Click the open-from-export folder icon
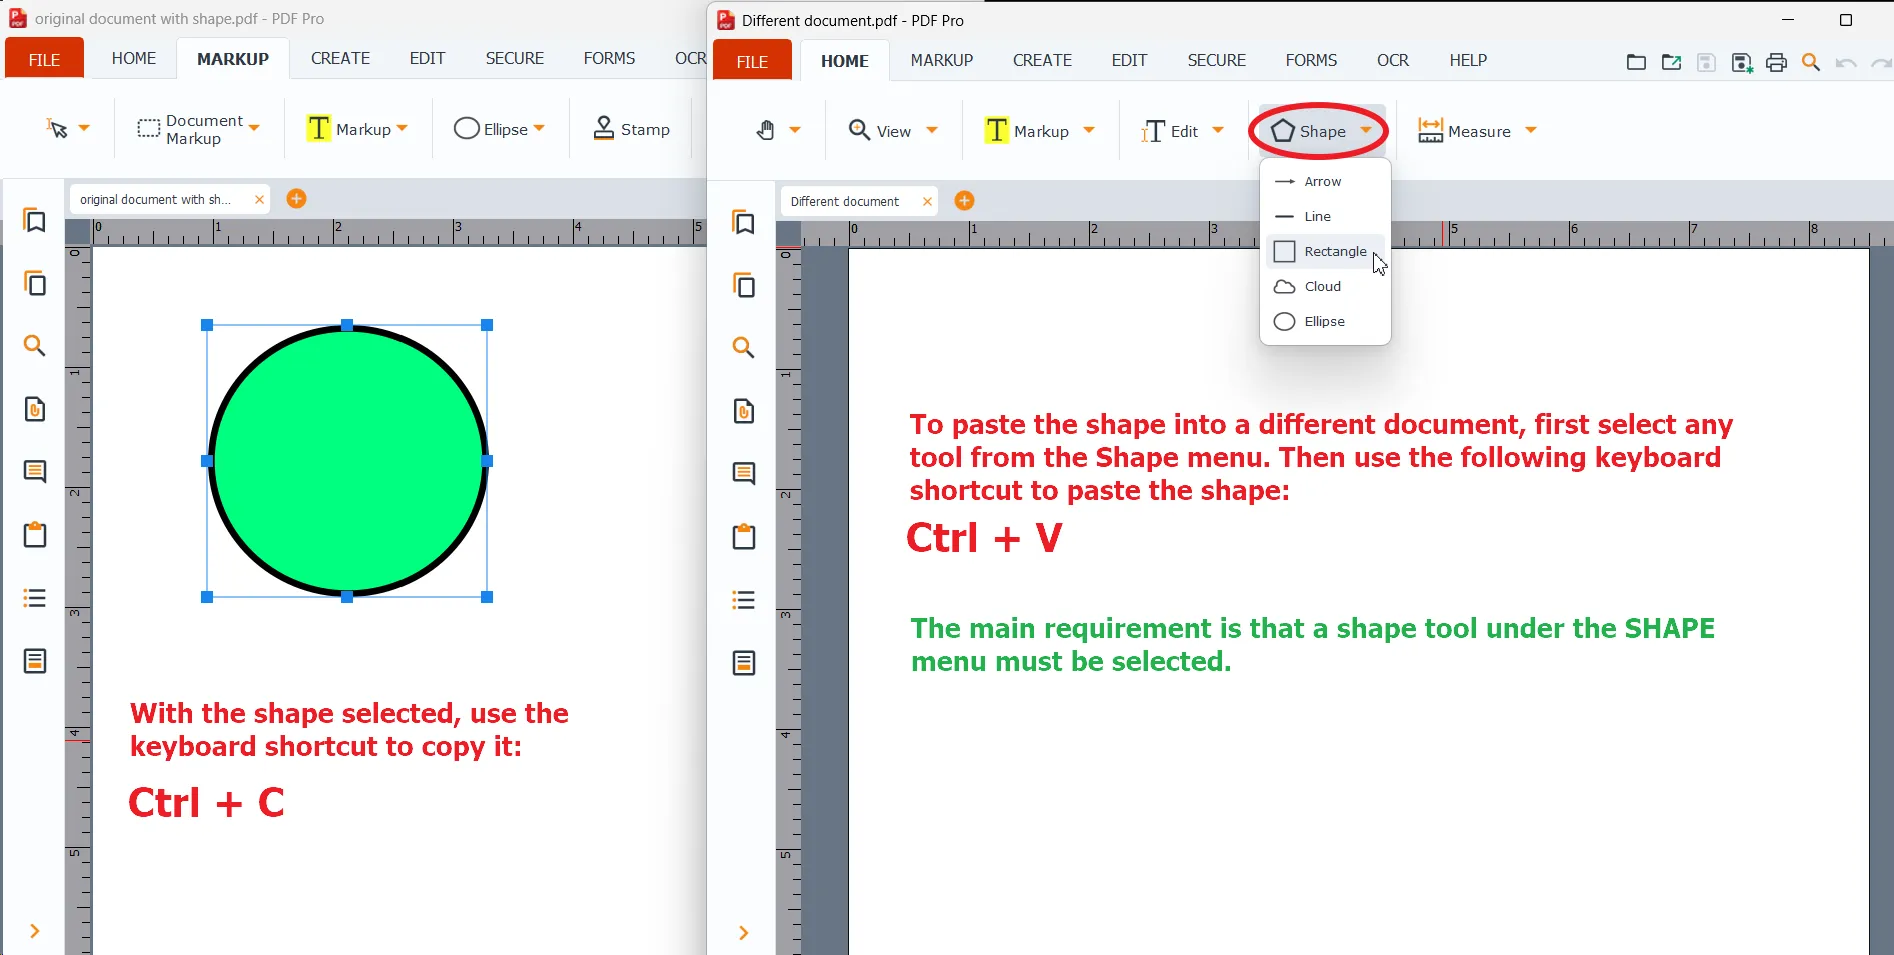The image size is (1894, 955). click(1671, 62)
